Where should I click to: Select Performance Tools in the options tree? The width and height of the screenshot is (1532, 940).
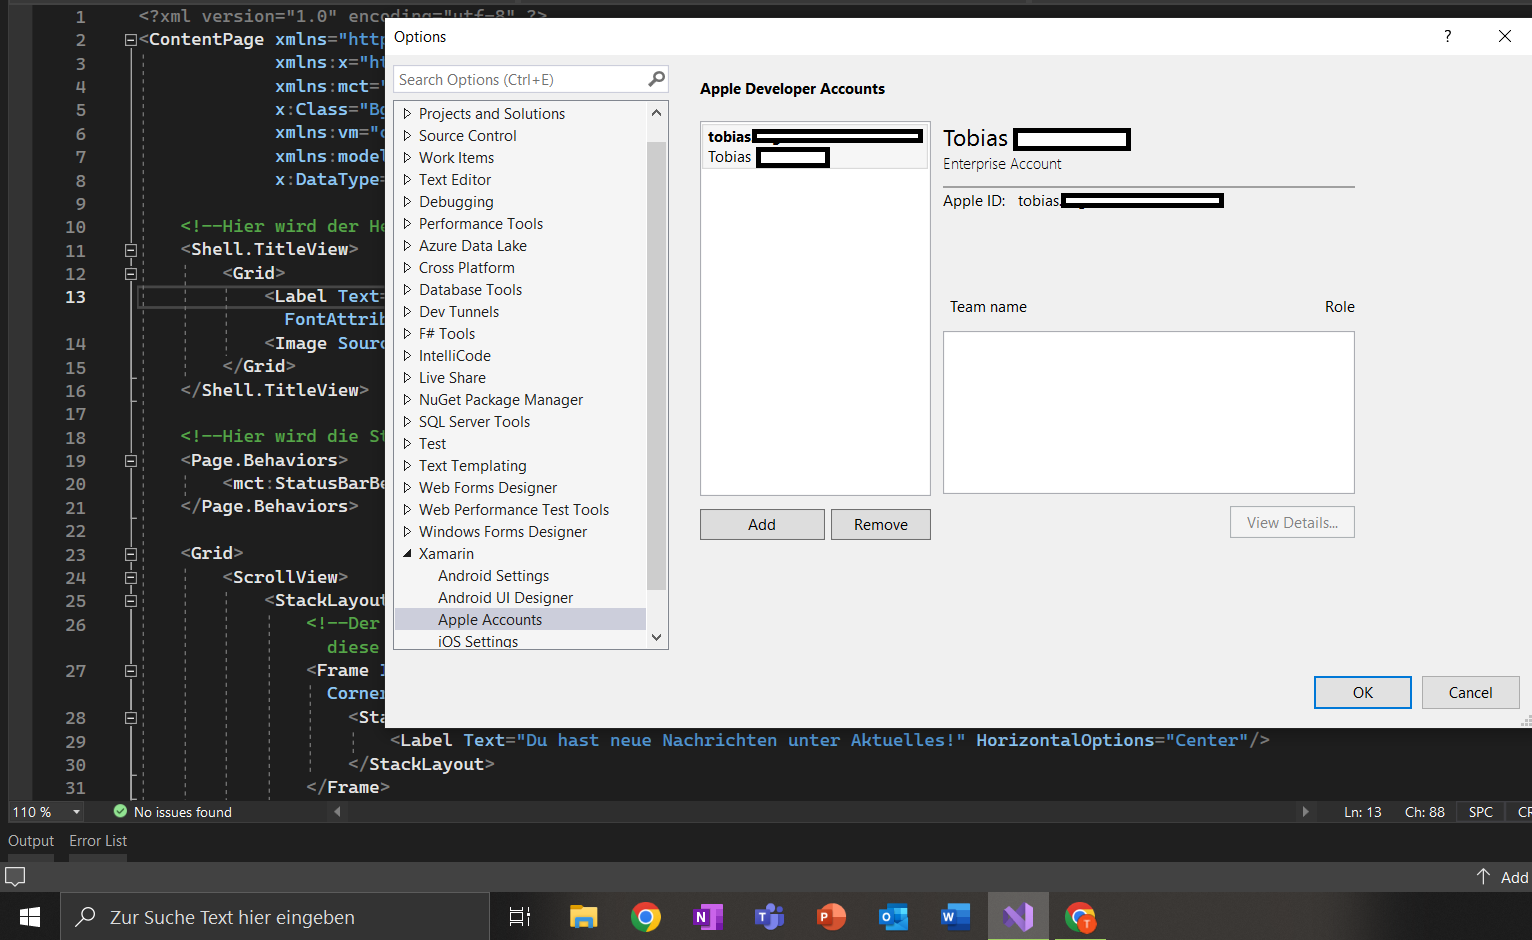pyautogui.click(x=481, y=223)
